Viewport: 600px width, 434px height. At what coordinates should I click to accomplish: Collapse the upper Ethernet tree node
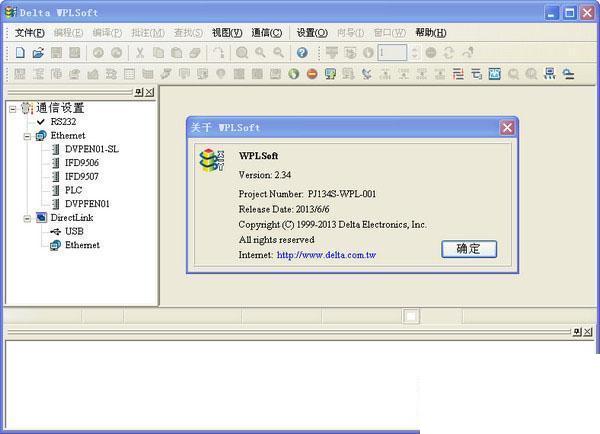pyautogui.click(x=27, y=136)
